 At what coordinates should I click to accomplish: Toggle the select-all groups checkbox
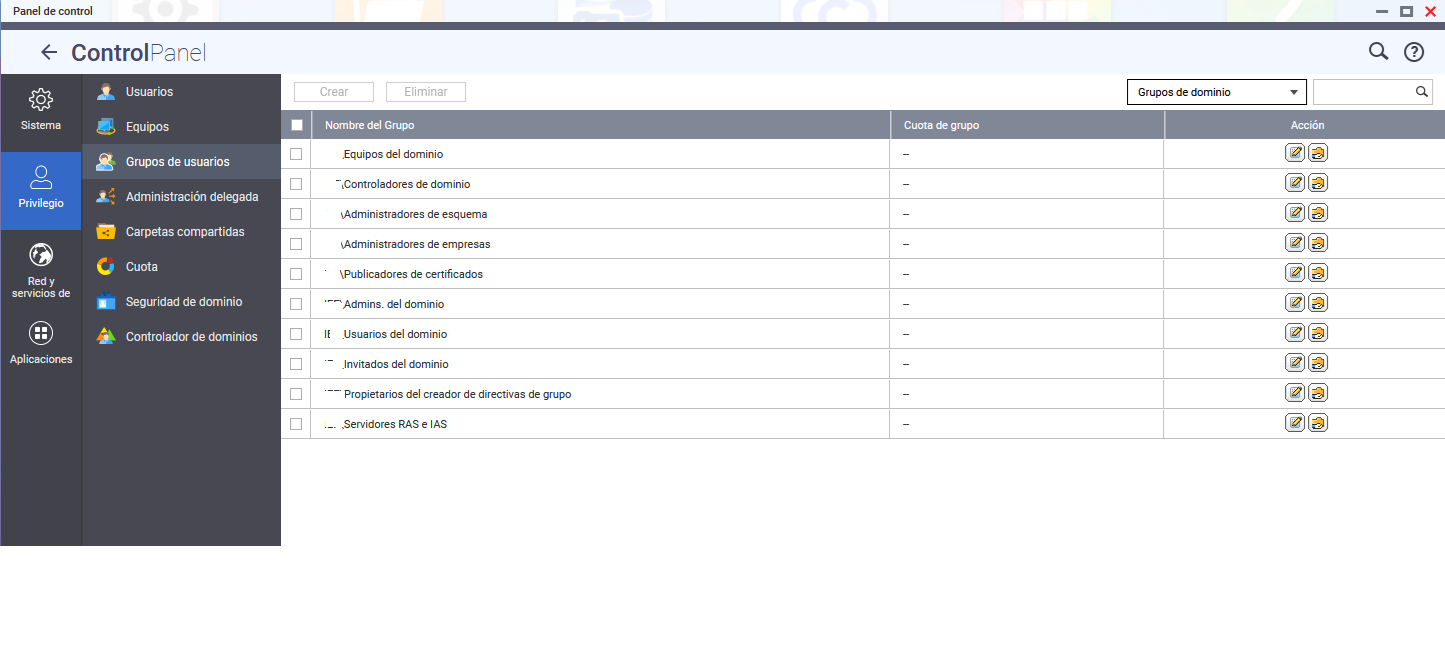(296, 125)
